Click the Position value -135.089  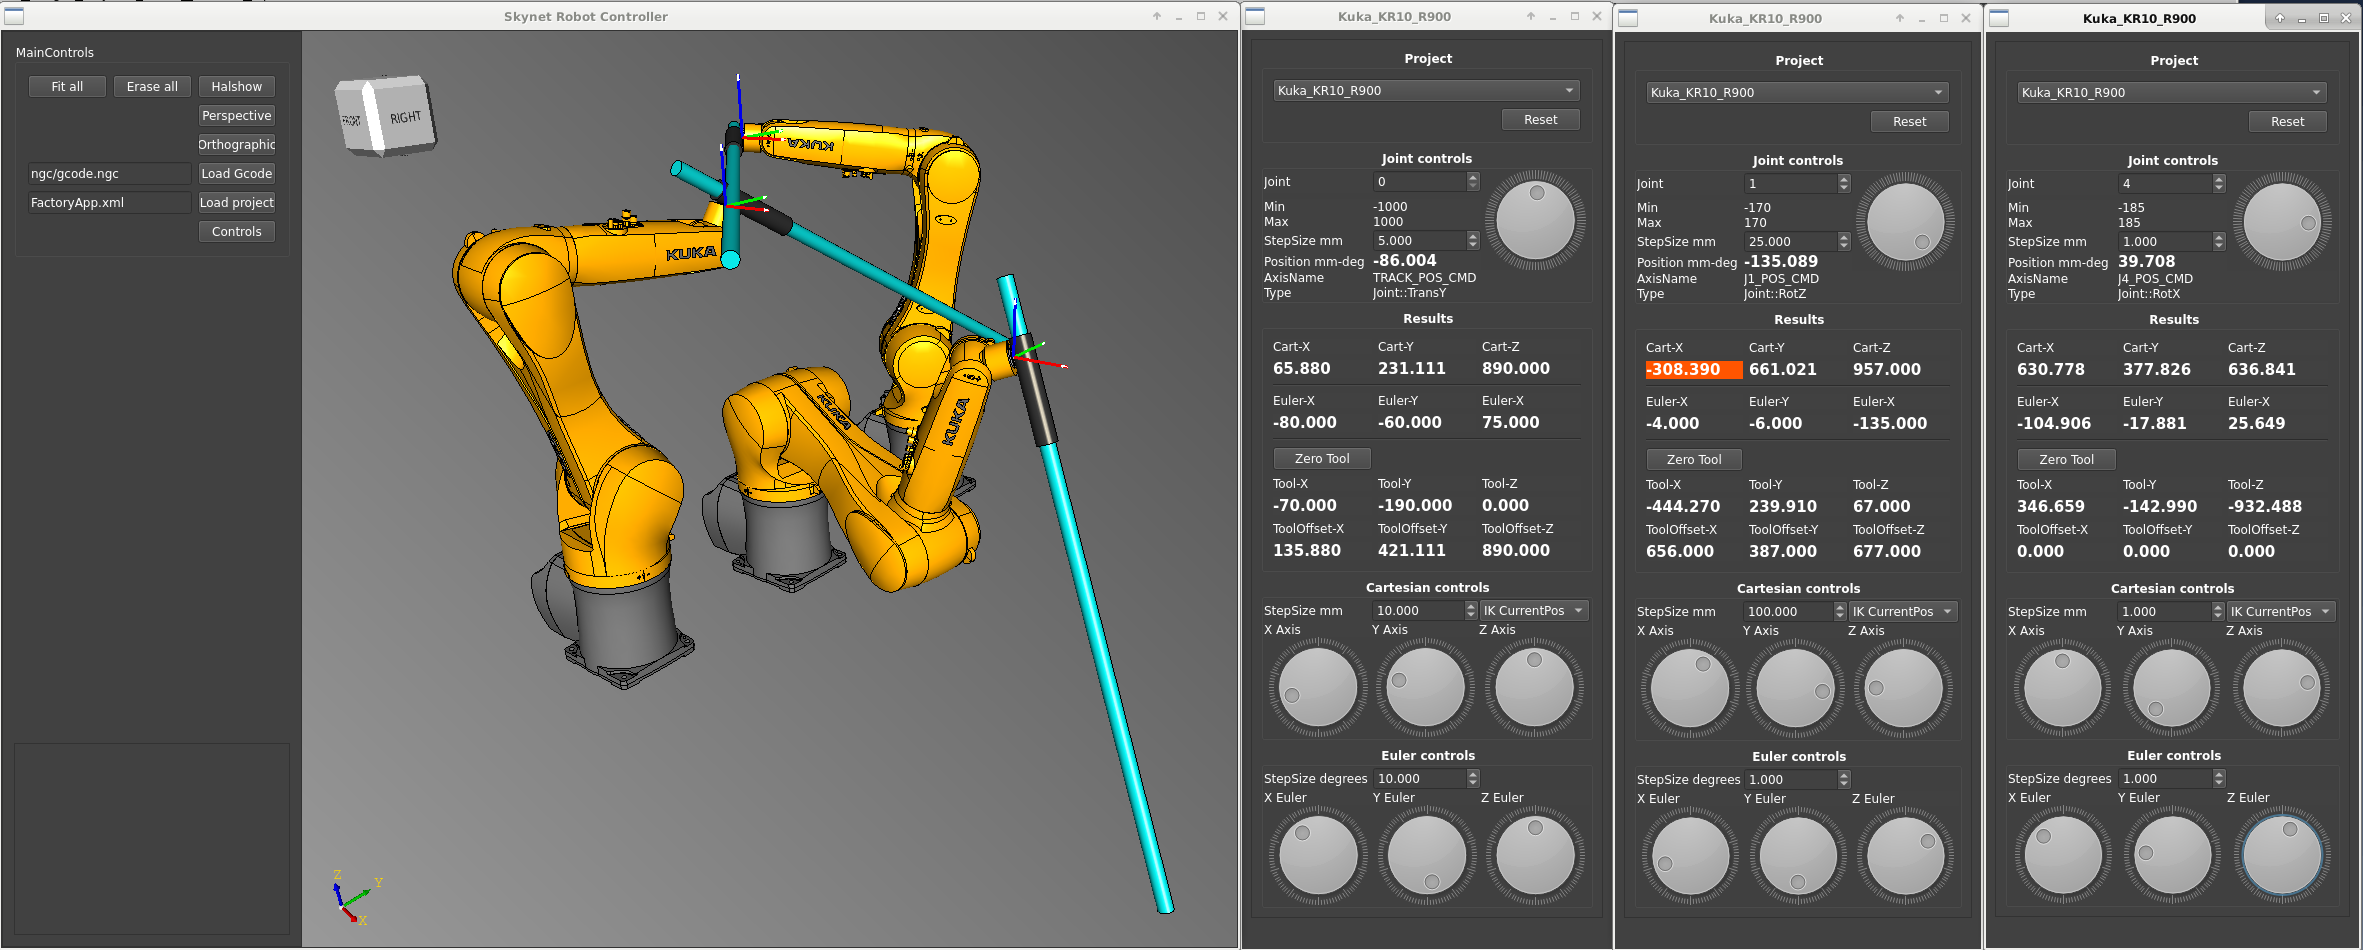pyautogui.click(x=1781, y=262)
